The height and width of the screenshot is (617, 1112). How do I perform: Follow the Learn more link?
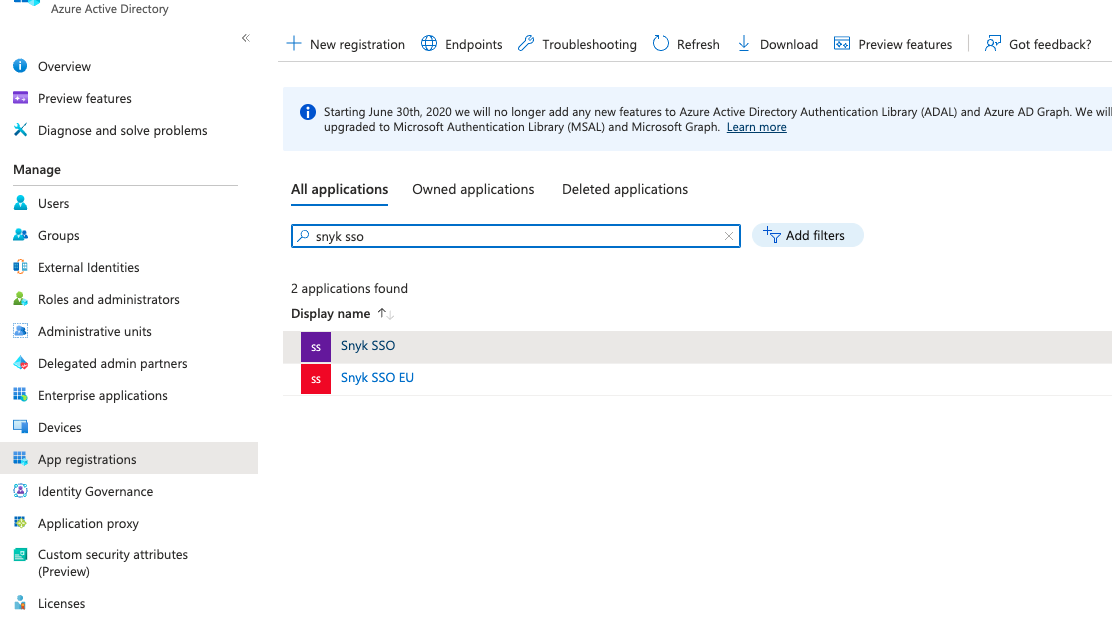[756, 127]
